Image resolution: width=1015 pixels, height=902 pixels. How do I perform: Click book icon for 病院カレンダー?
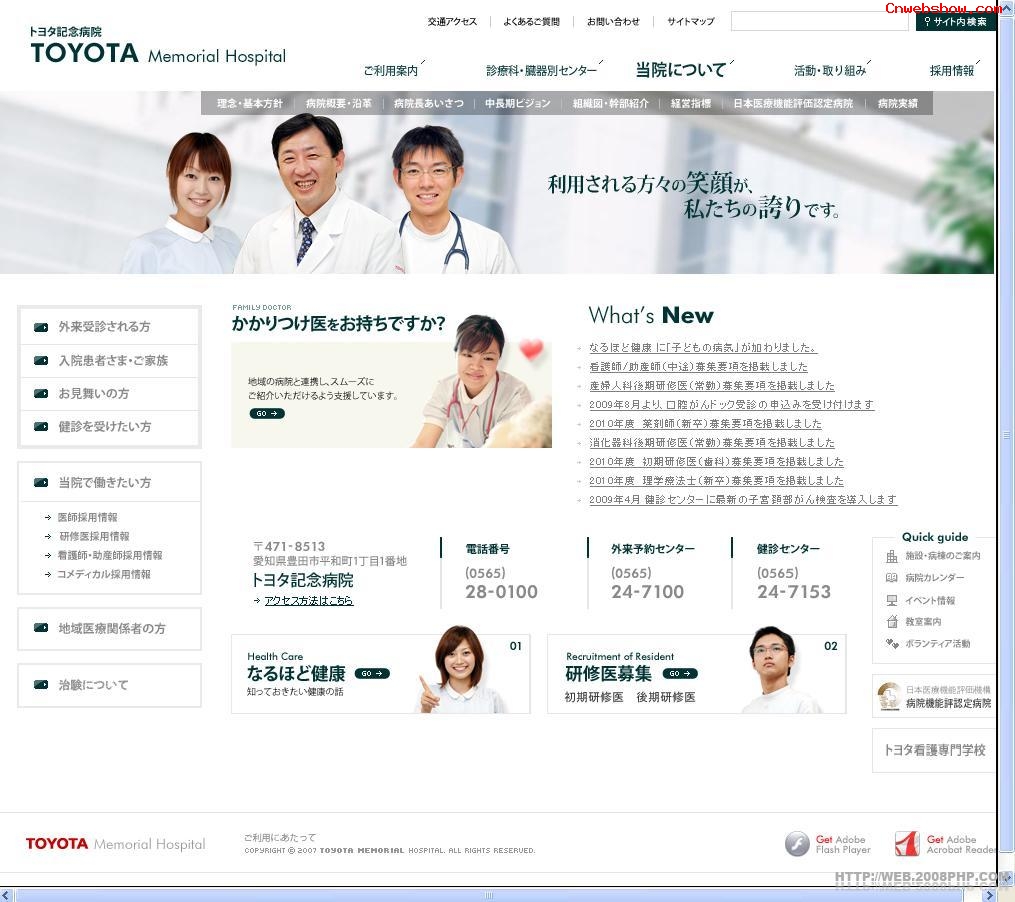pyautogui.click(x=892, y=578)
